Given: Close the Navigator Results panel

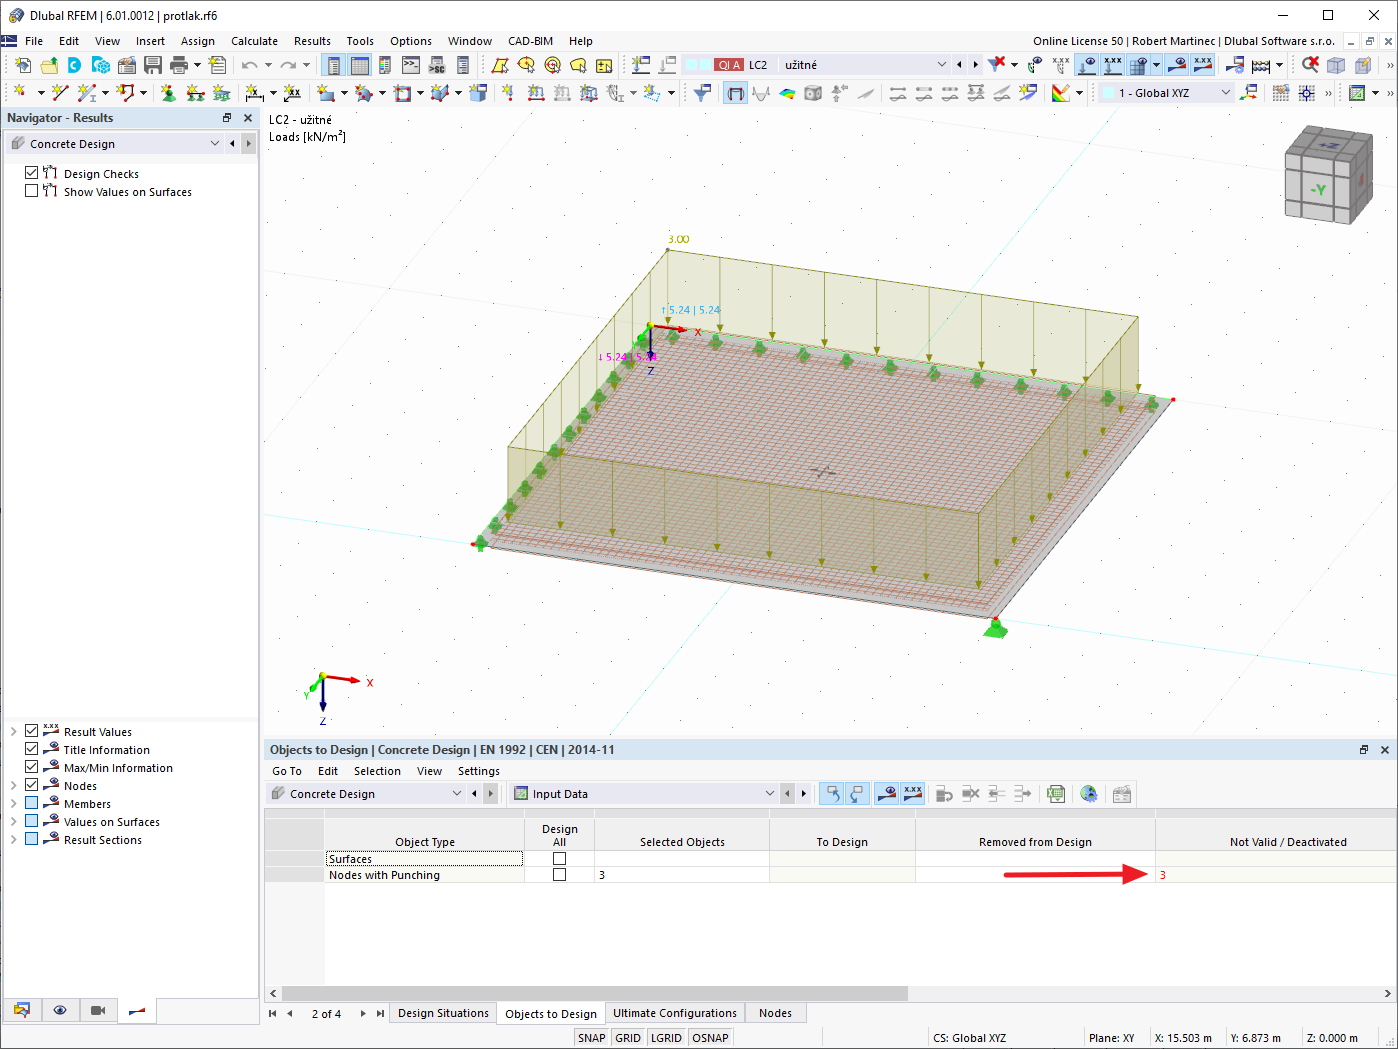Looking at the screenshot, I should tap(248, 118).
